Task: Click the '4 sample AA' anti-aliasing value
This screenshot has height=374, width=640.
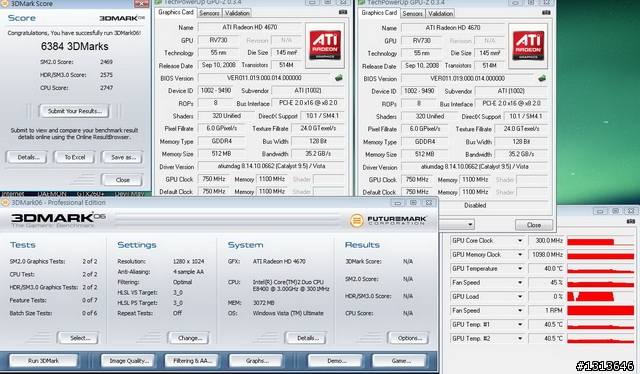Action: 188,272
